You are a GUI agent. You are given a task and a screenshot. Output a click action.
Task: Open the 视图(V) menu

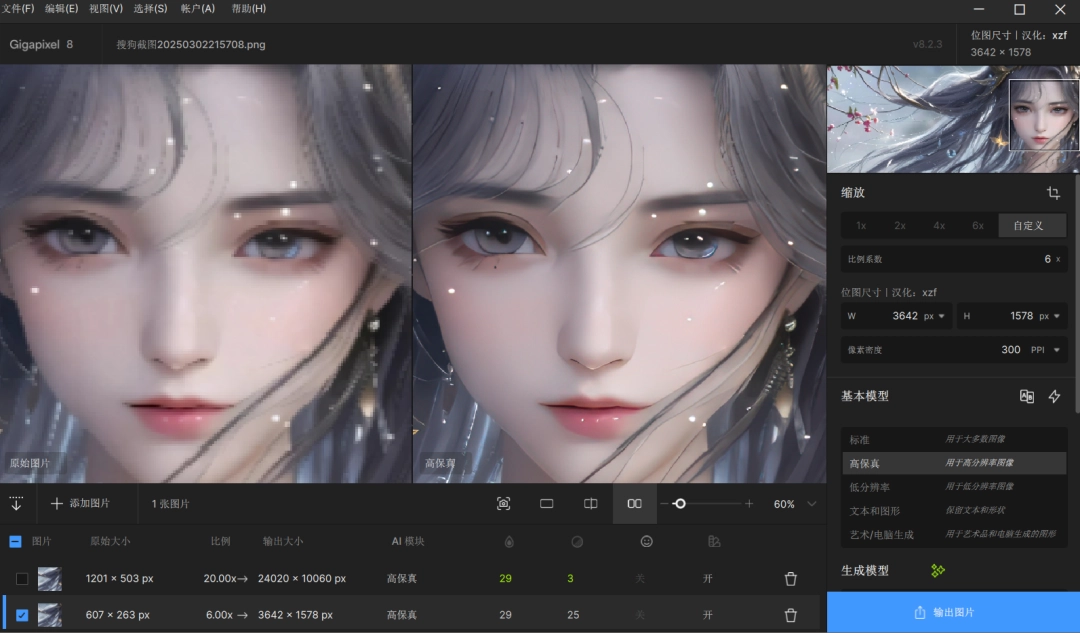(x=106, y=8)
